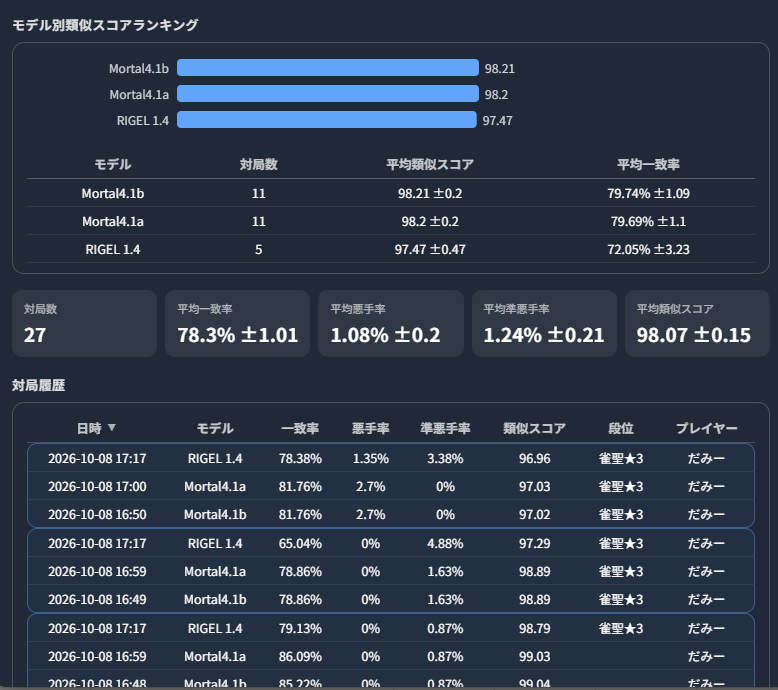Click the 86.09% match rate cell

pyautogui.click(x=300, y=656)
